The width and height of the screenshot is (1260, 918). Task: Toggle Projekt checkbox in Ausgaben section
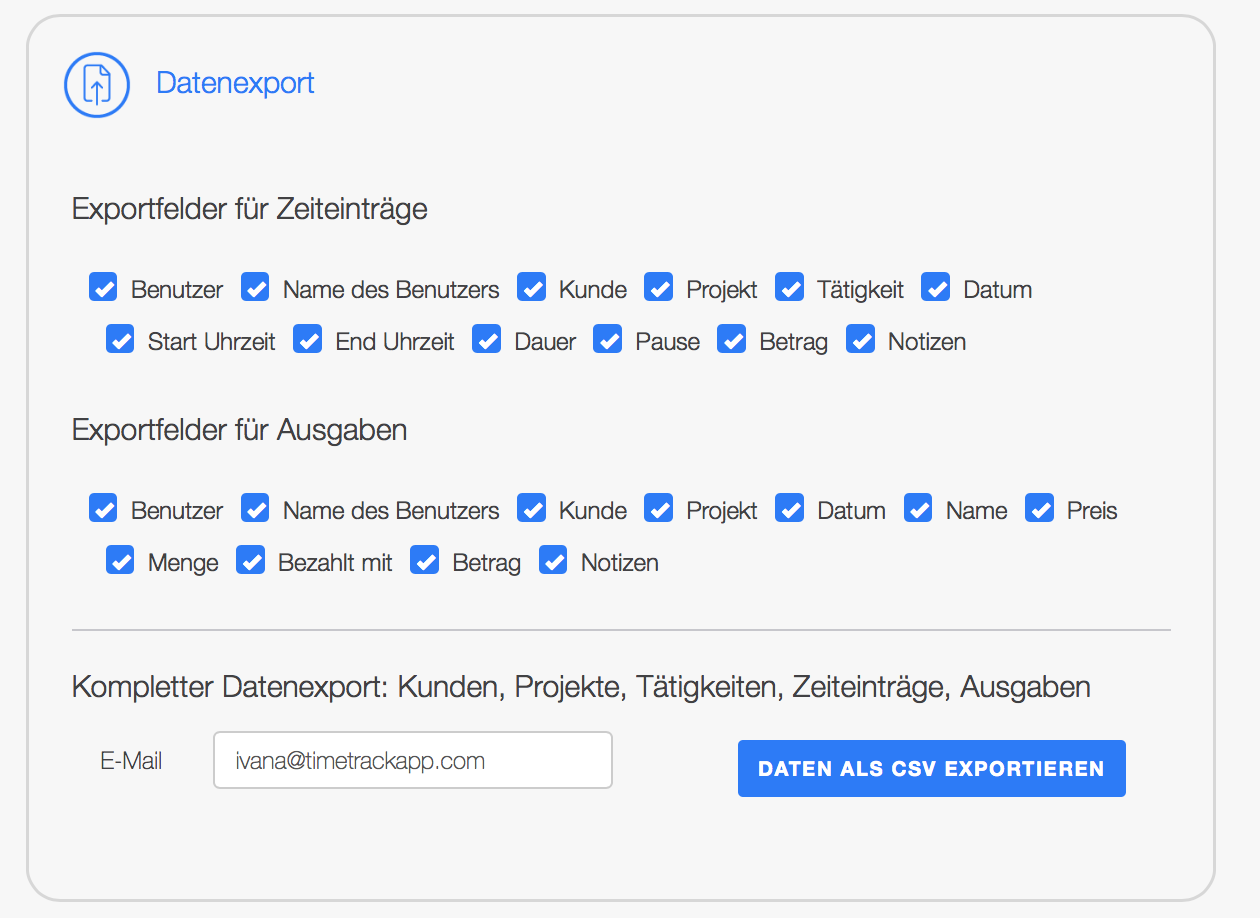pyautogui.click(x=659, y=508)
